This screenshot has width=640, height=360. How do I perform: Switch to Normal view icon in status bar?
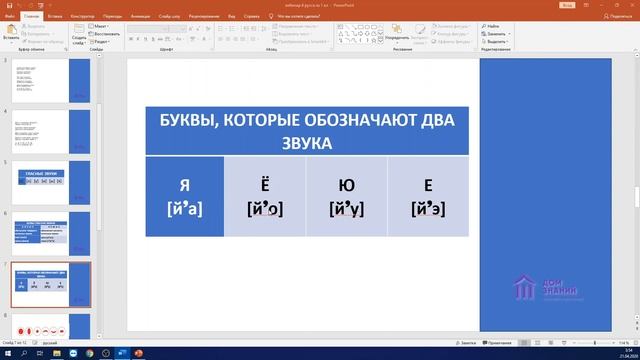[524, 343]
